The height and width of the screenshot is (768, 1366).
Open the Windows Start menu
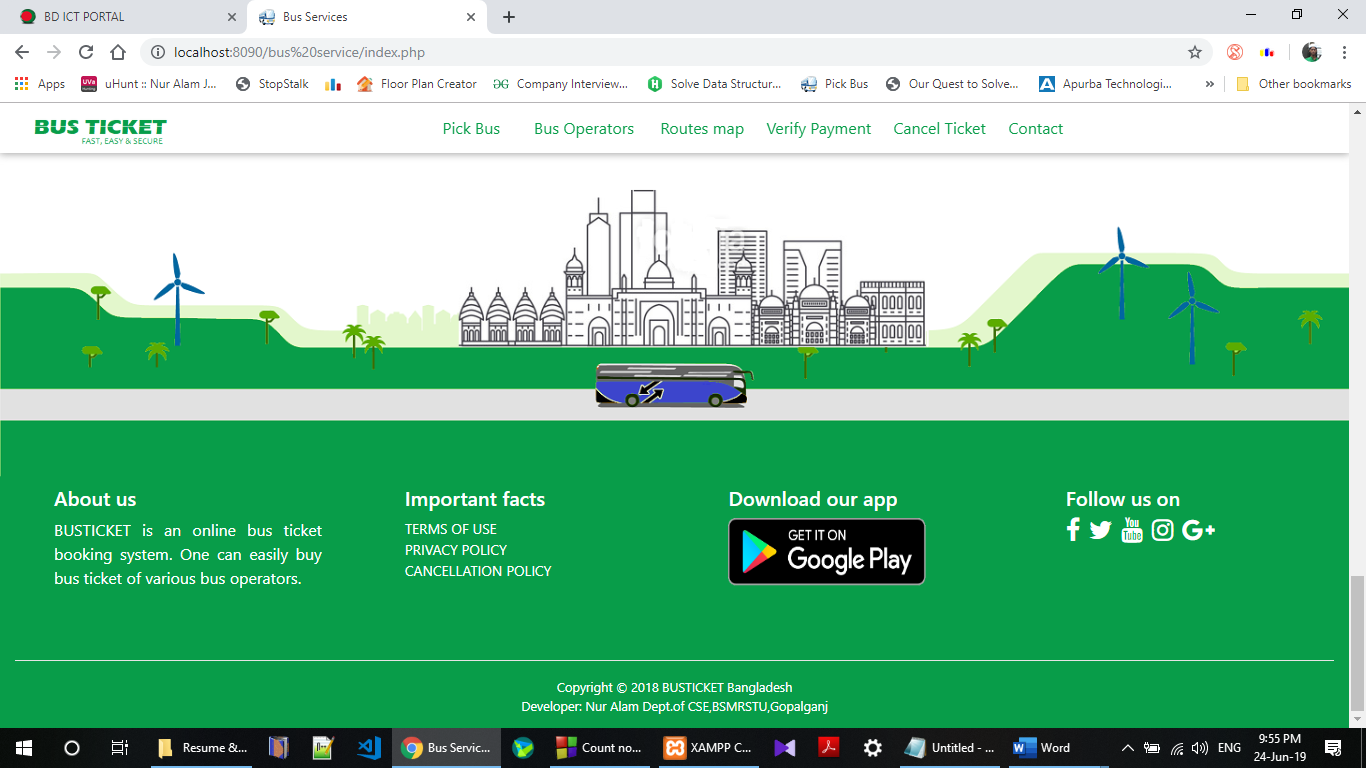(x=24, y=747)
